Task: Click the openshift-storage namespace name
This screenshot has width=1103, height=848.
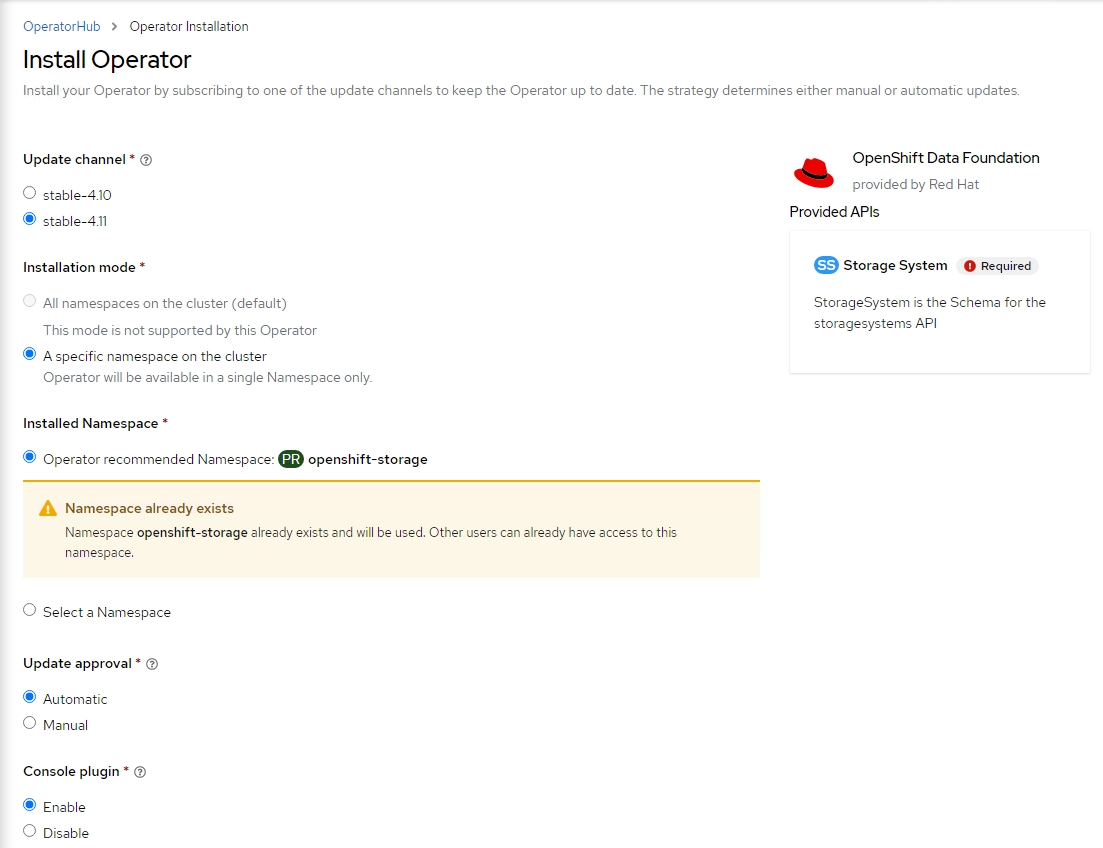Action: 367,460
